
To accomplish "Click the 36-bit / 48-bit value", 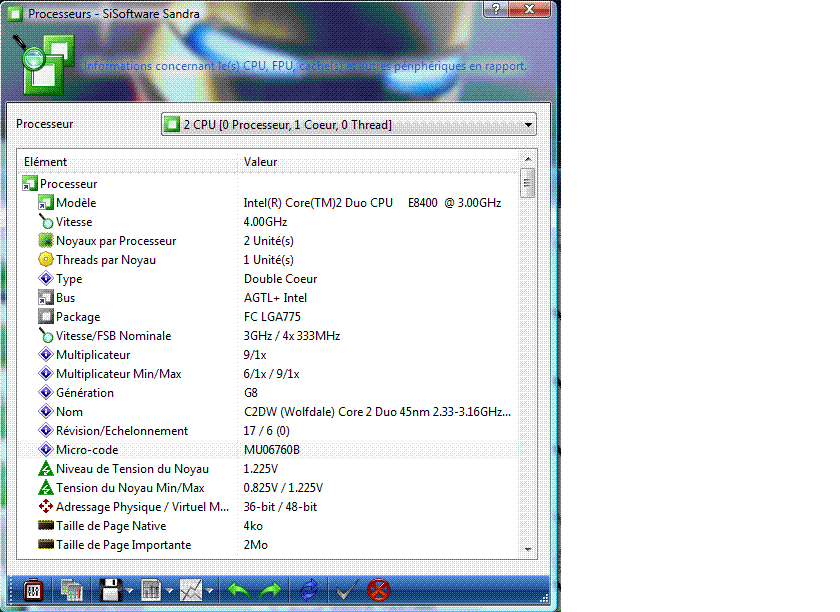I will click(x=280, y=507).
